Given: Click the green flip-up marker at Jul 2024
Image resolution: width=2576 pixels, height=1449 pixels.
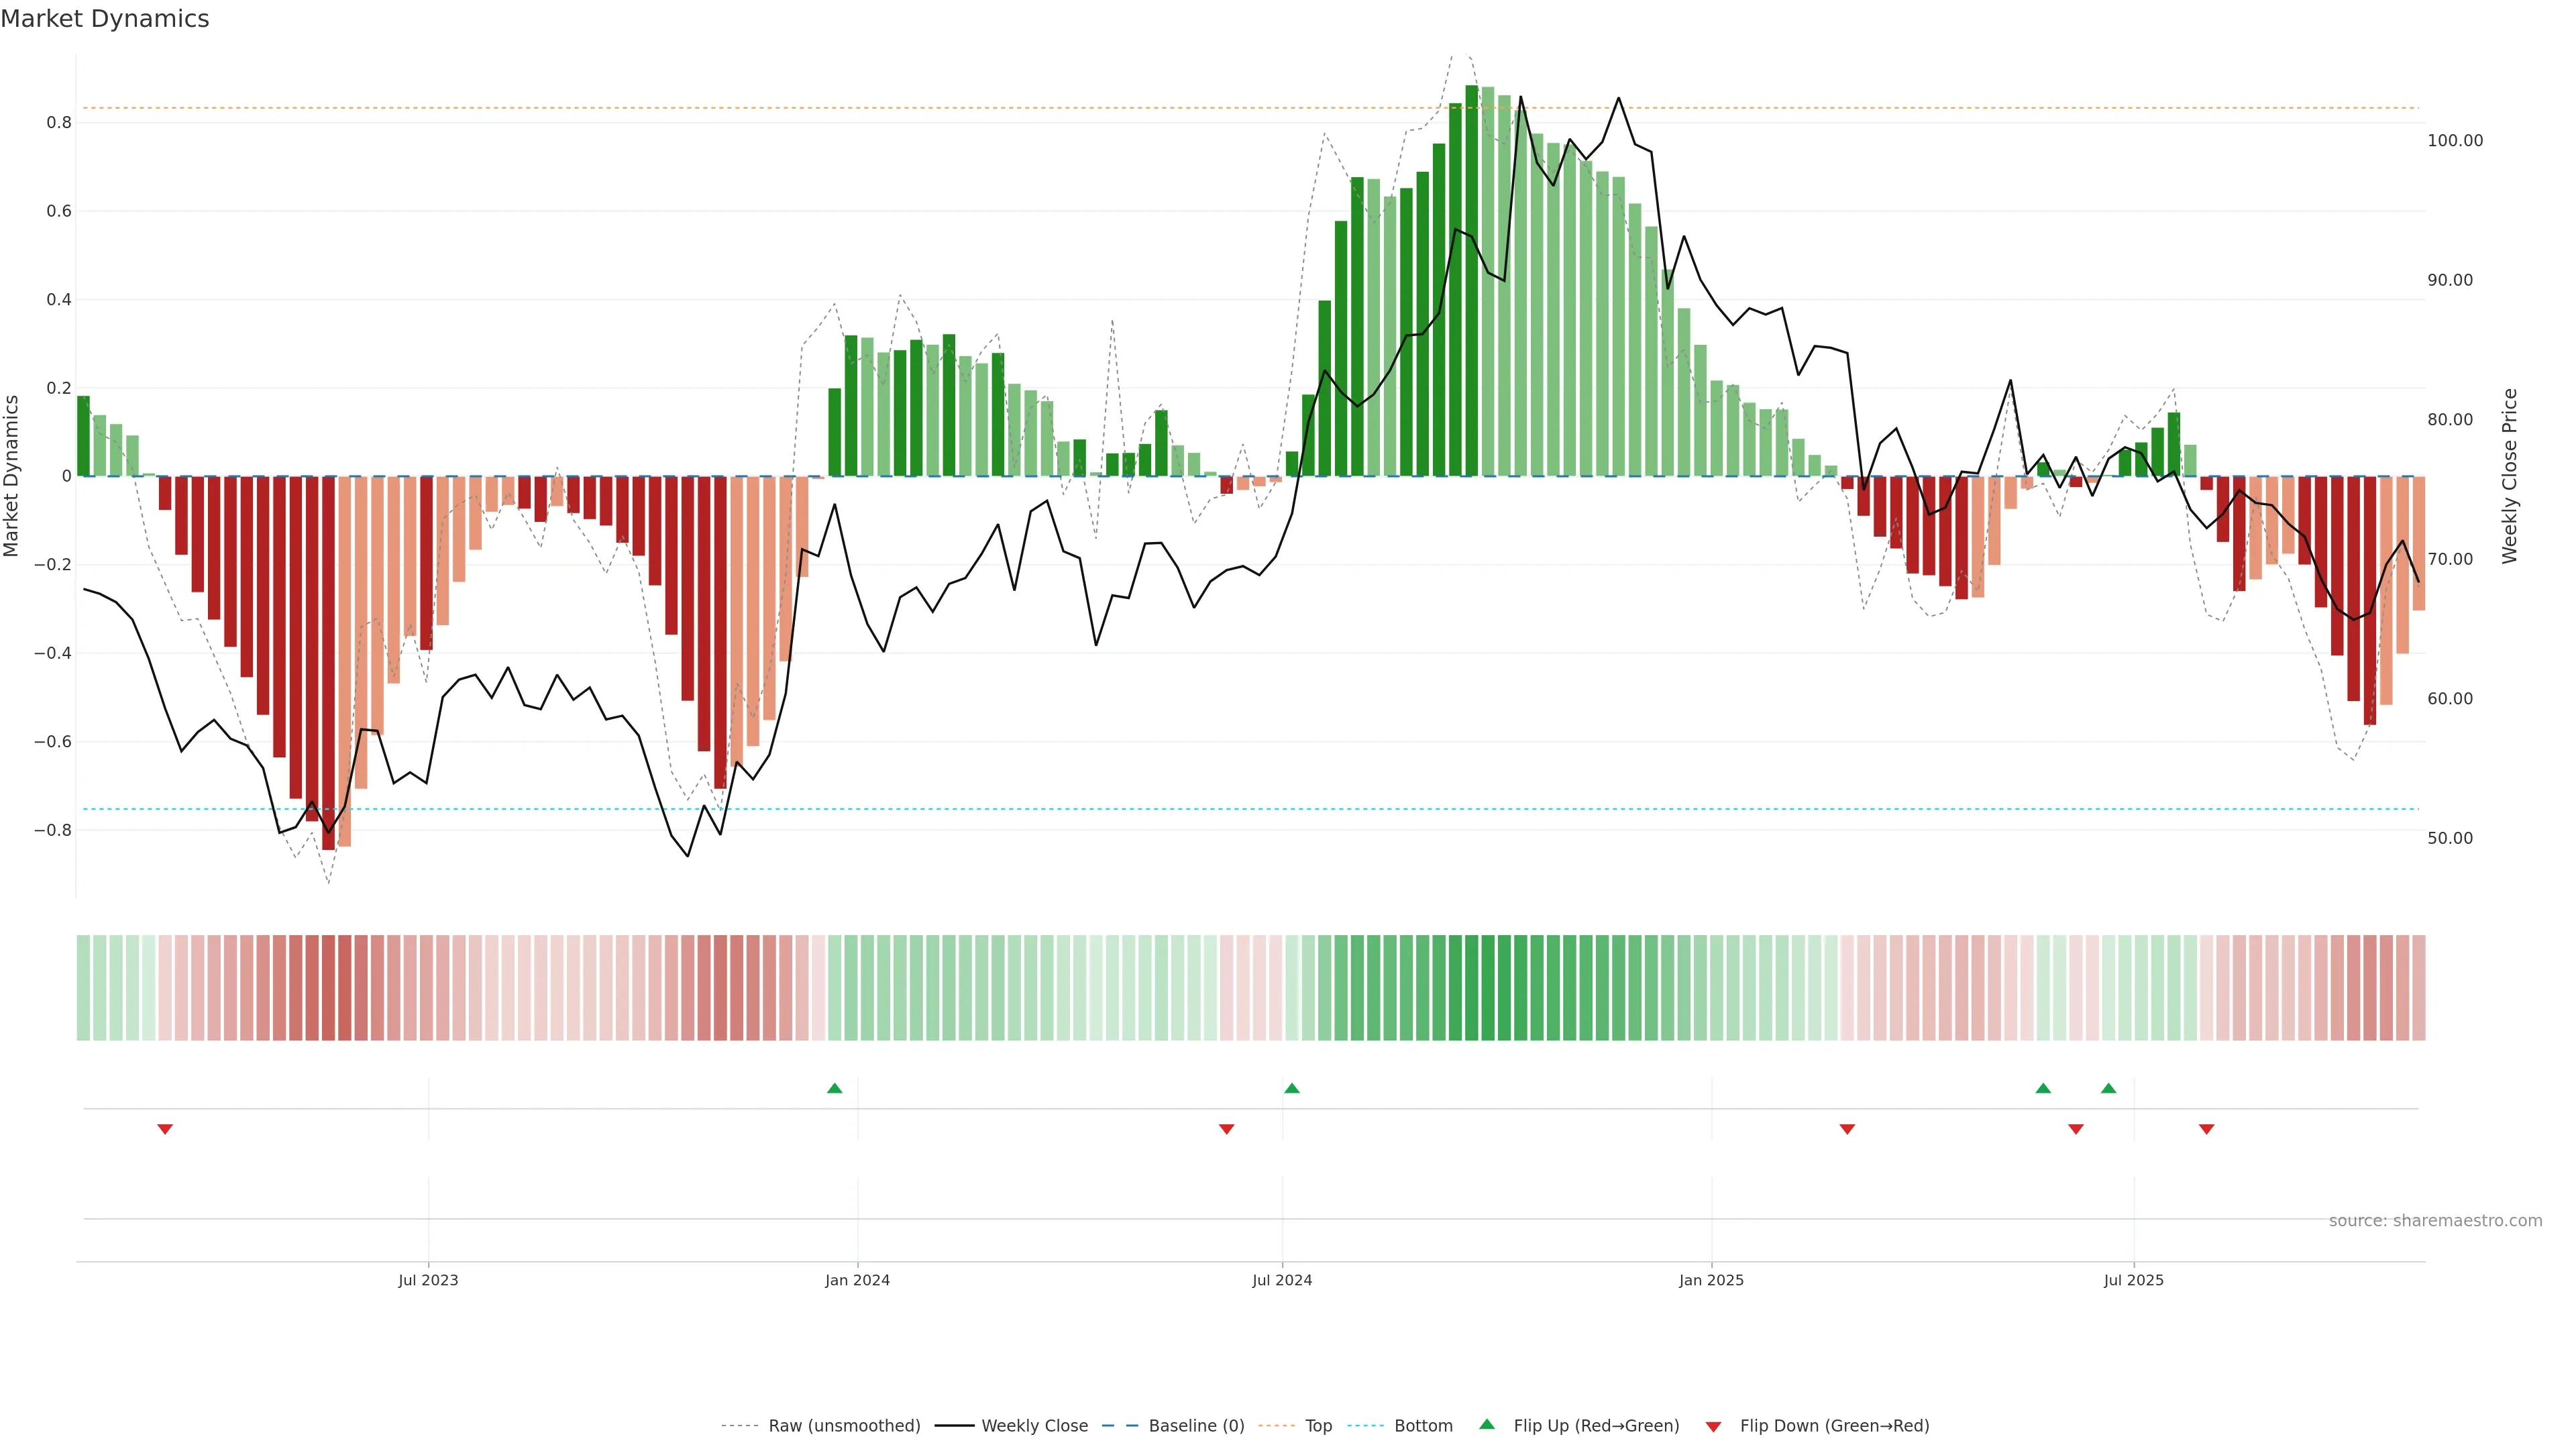Looking at the screenshot, I should pyautogui.click(x=1292, y=1088).
